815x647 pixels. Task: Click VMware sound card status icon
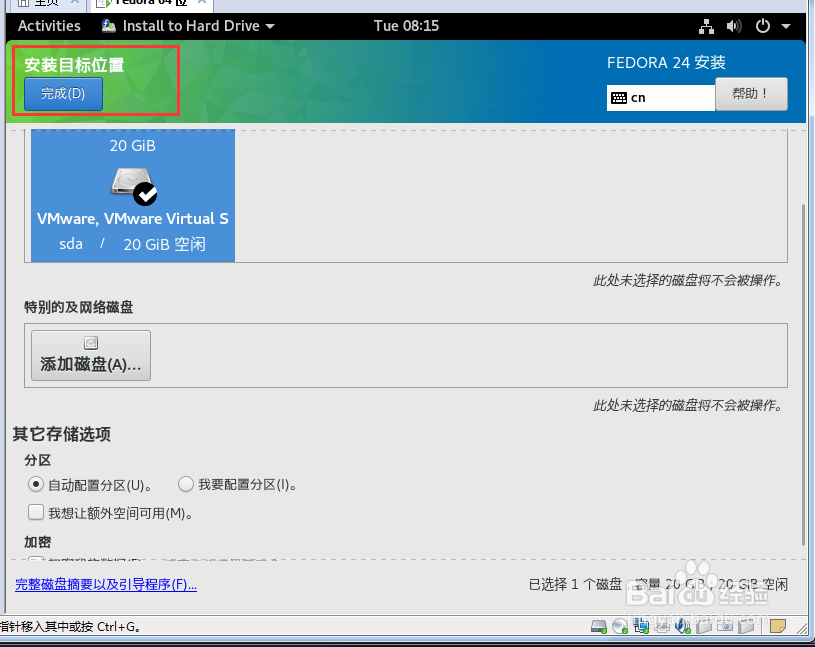682,626
